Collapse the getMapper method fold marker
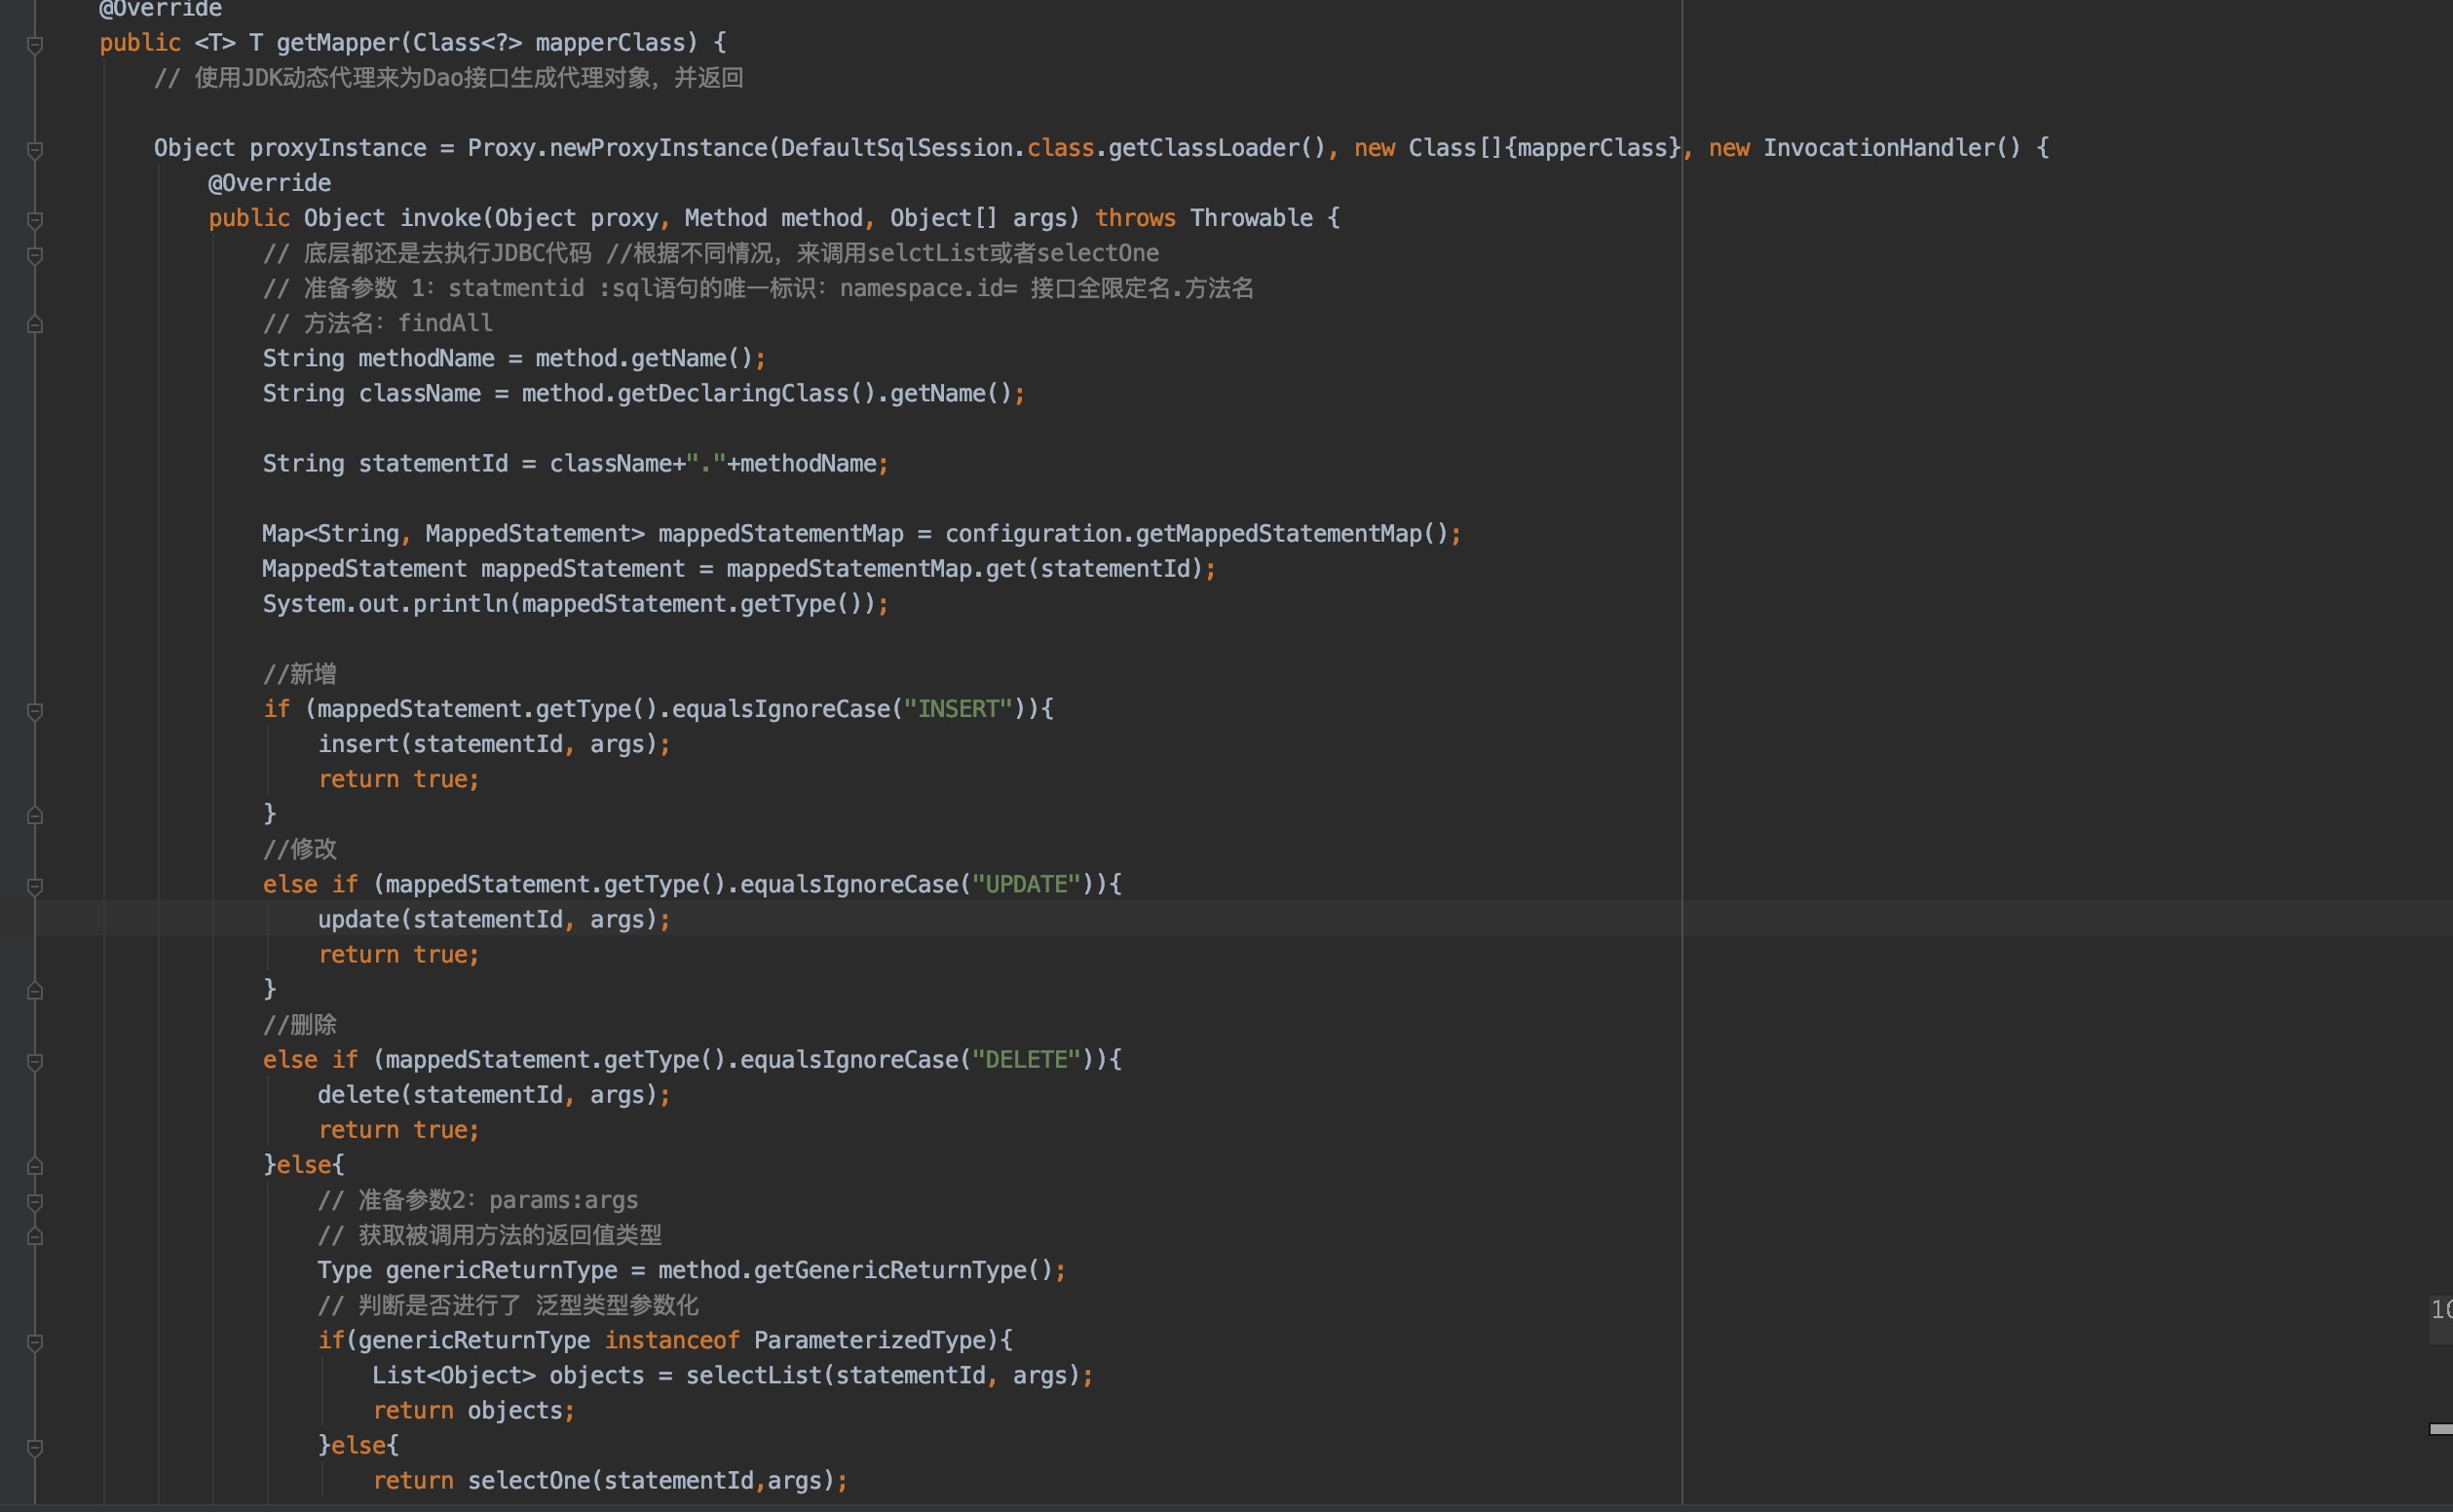The image size is (2453, 1512). click(x=35, y=44)
